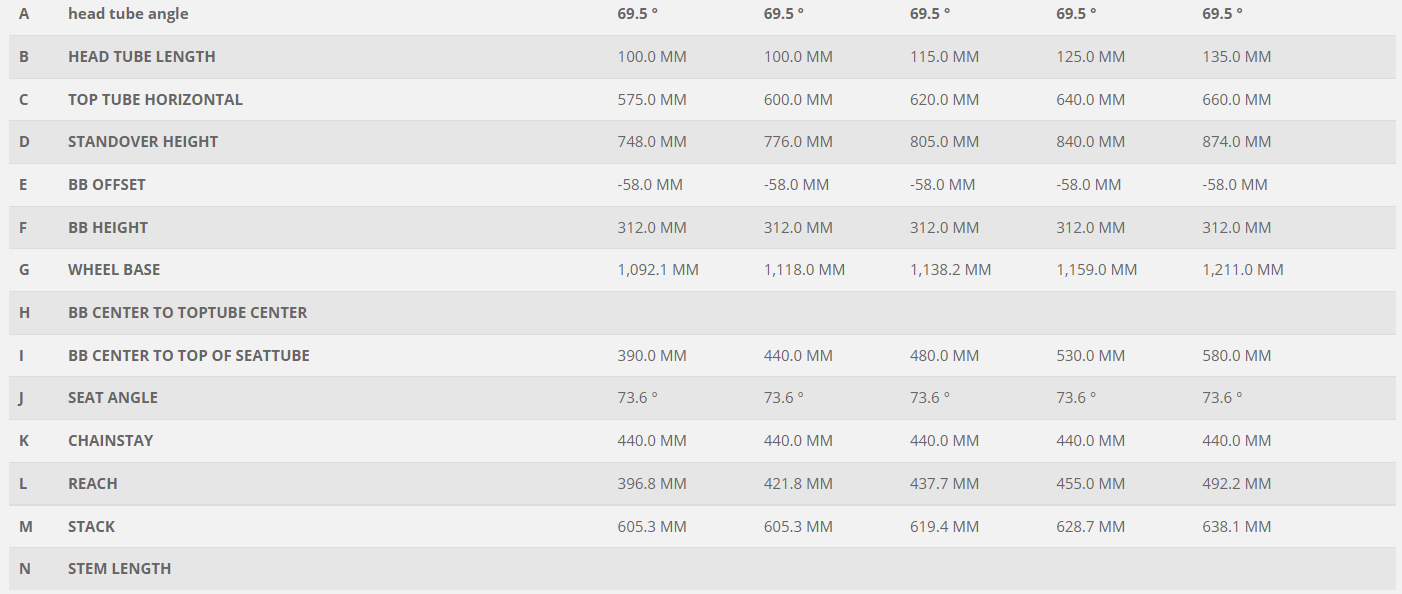Select BB CENTER TO TOP OF SEATTUBE label
The width and height of the screenshot is (1402, 594).
pos(189,356)
